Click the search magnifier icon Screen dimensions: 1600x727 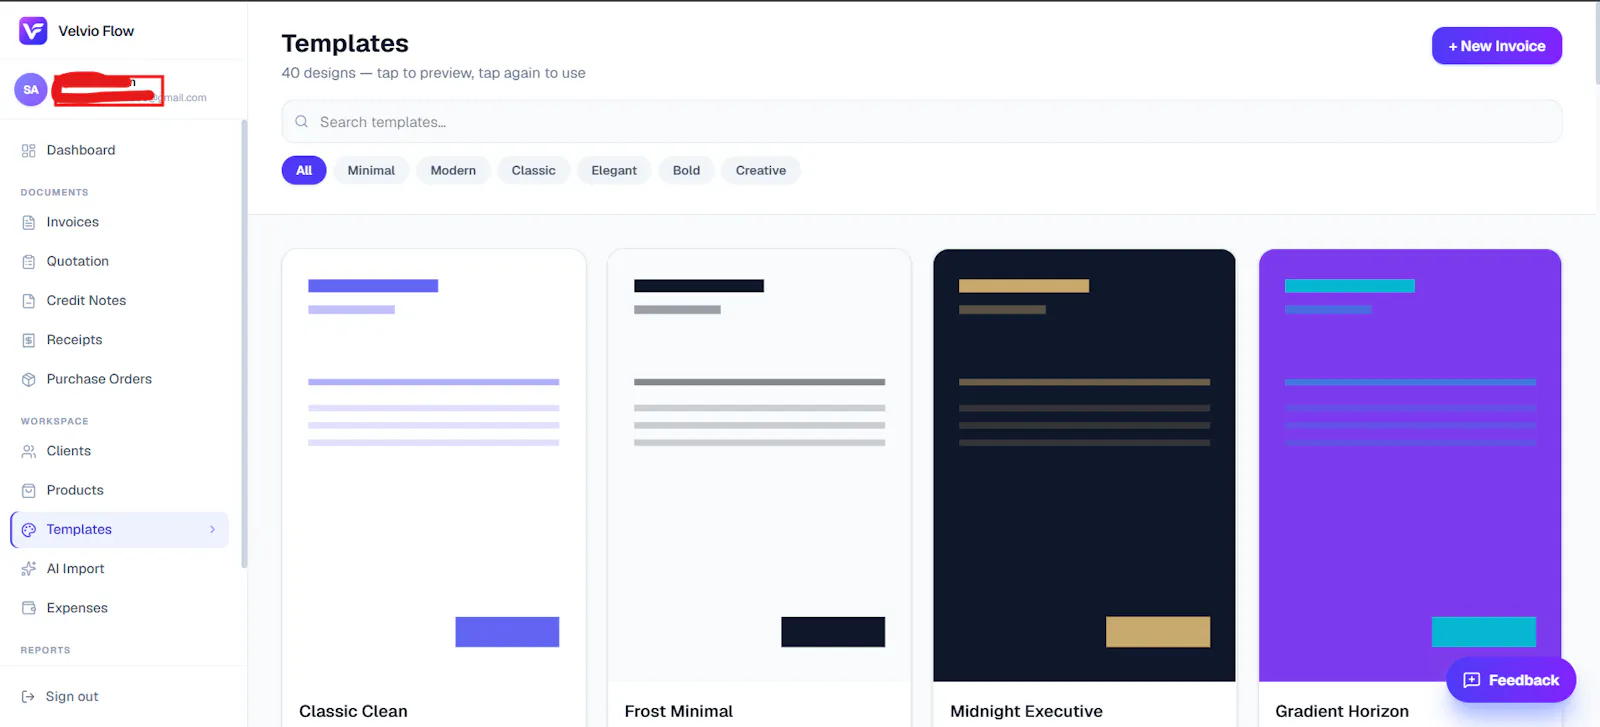(x=301, y=122)
